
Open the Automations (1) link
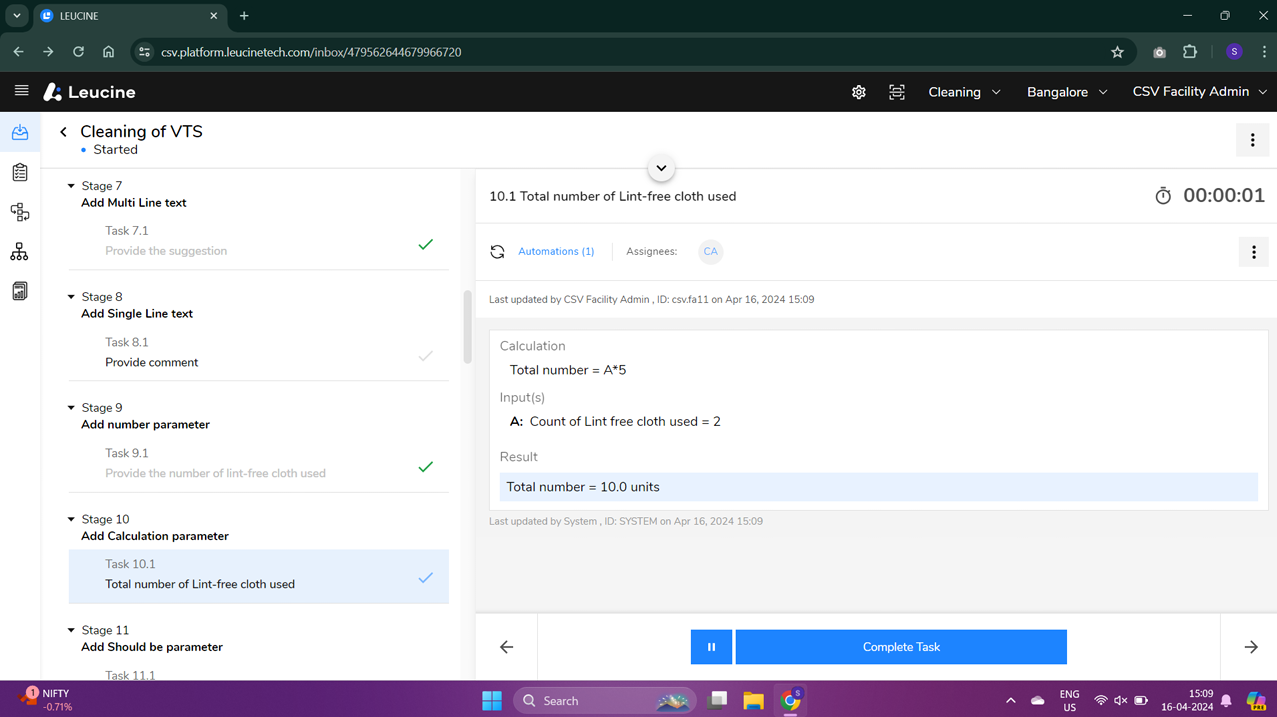point(556,252)
